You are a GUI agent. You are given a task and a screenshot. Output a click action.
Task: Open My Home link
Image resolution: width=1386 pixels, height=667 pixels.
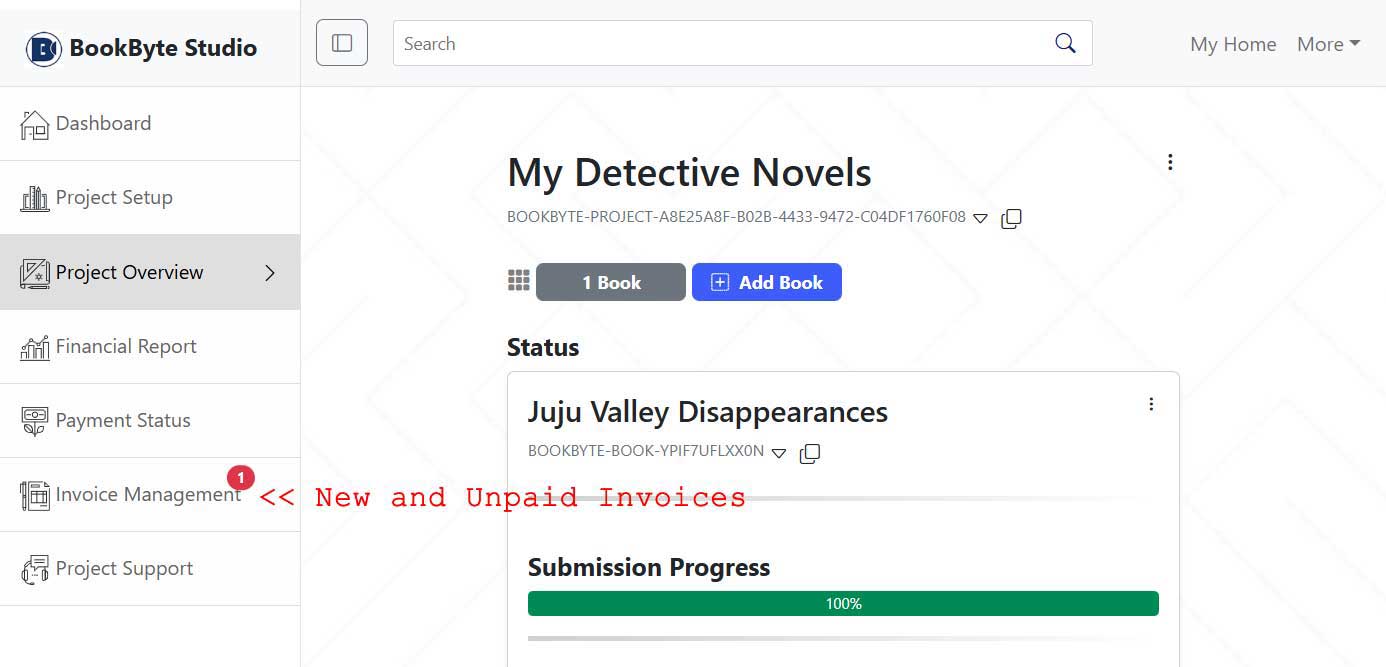pos(1233,44)
